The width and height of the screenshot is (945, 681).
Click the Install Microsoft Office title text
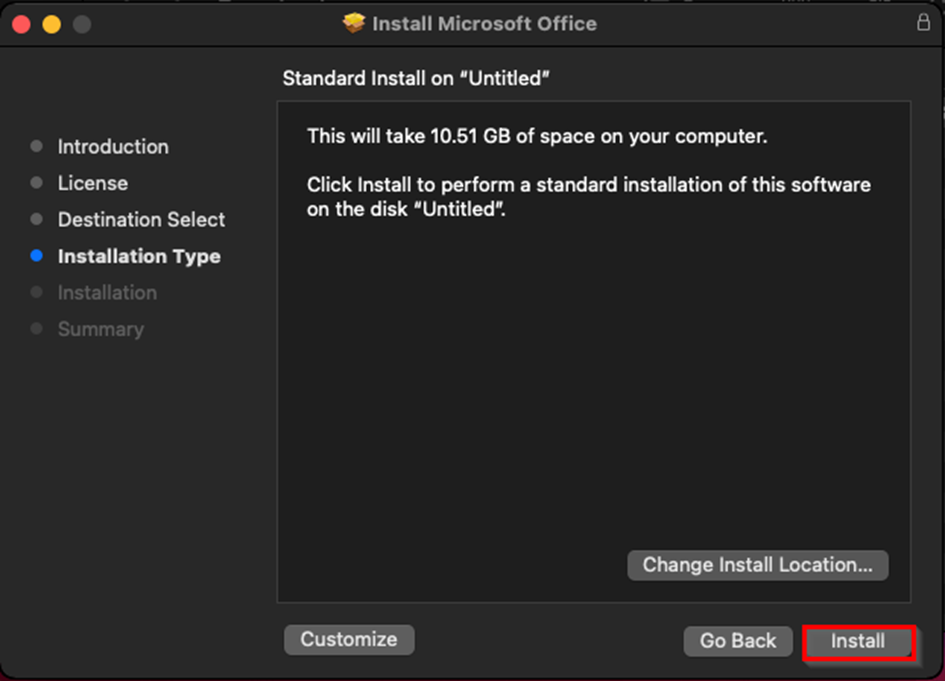point(485,24)
